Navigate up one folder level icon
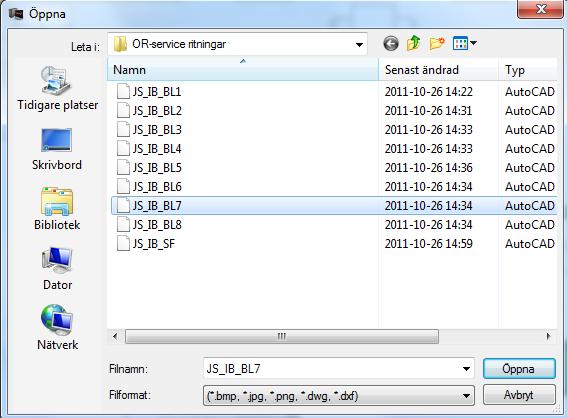Image resolution: width=567 pixels, height=418 pixels. coord(414,43)
